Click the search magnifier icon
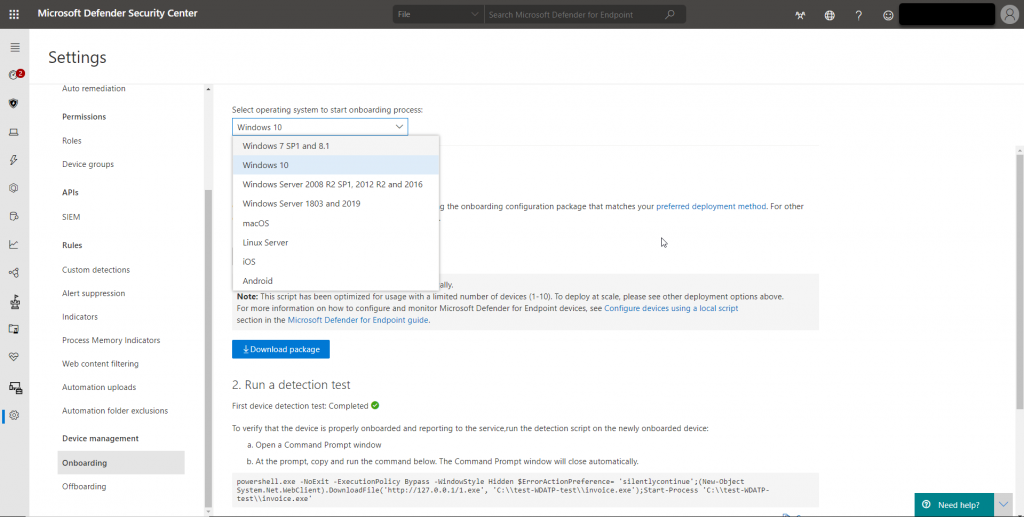1024x517 pixels. pyautogui.click(x=670, y=14)
